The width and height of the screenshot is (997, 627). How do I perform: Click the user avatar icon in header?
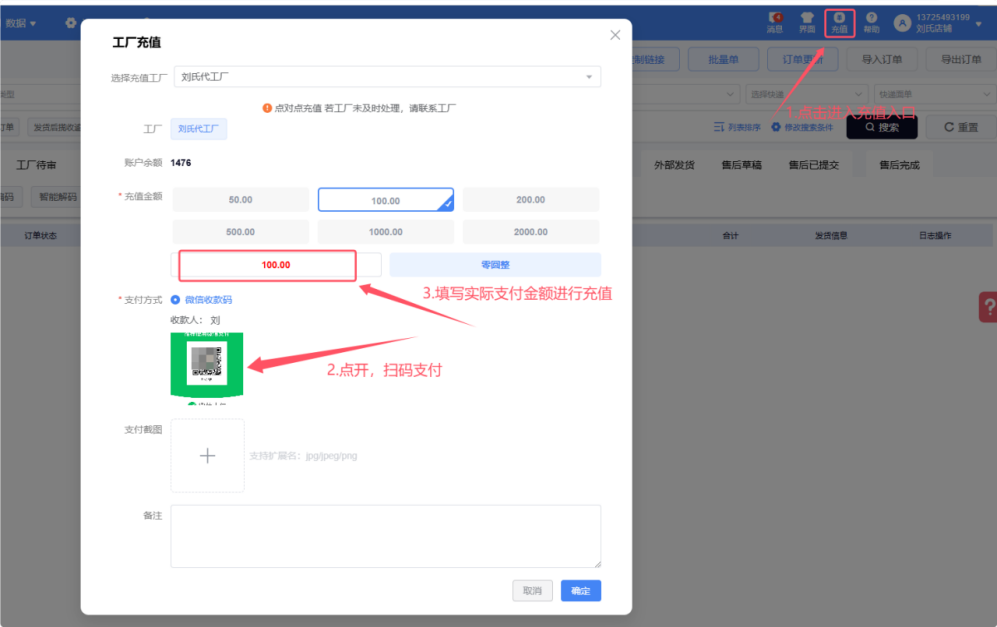902,23
